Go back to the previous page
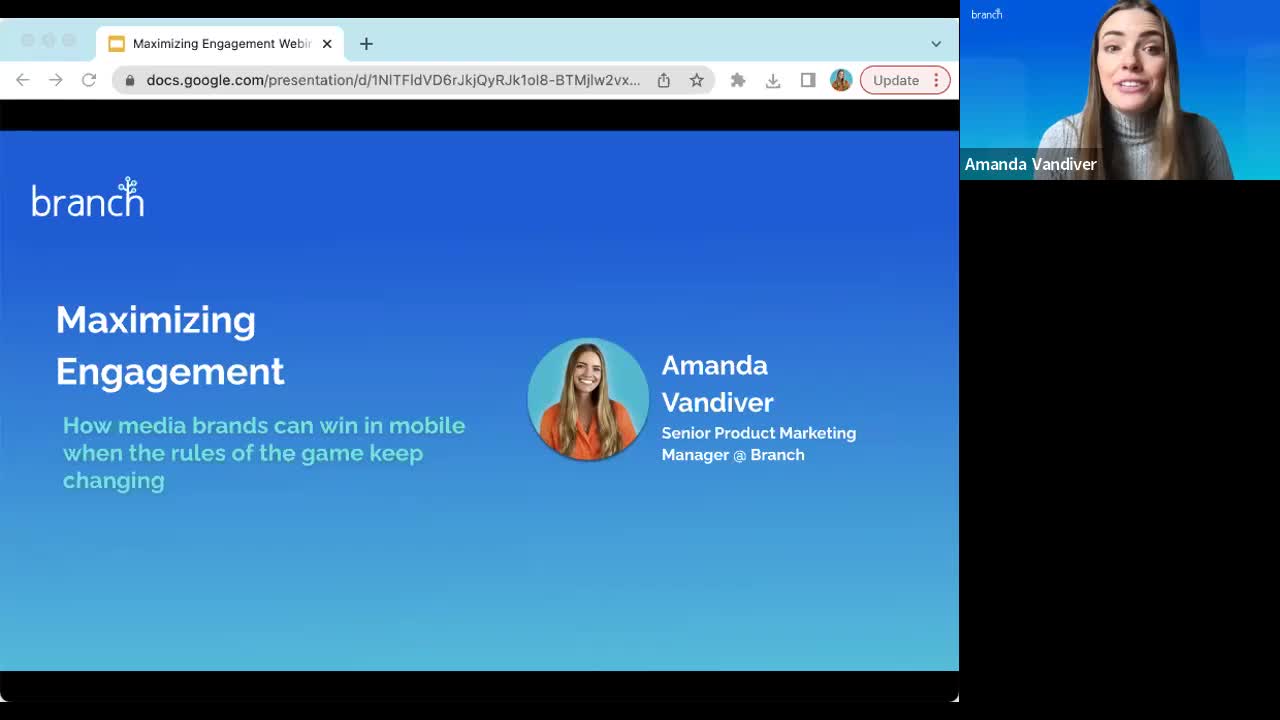The image size is (1280, 720). click(x=23, y=80)
